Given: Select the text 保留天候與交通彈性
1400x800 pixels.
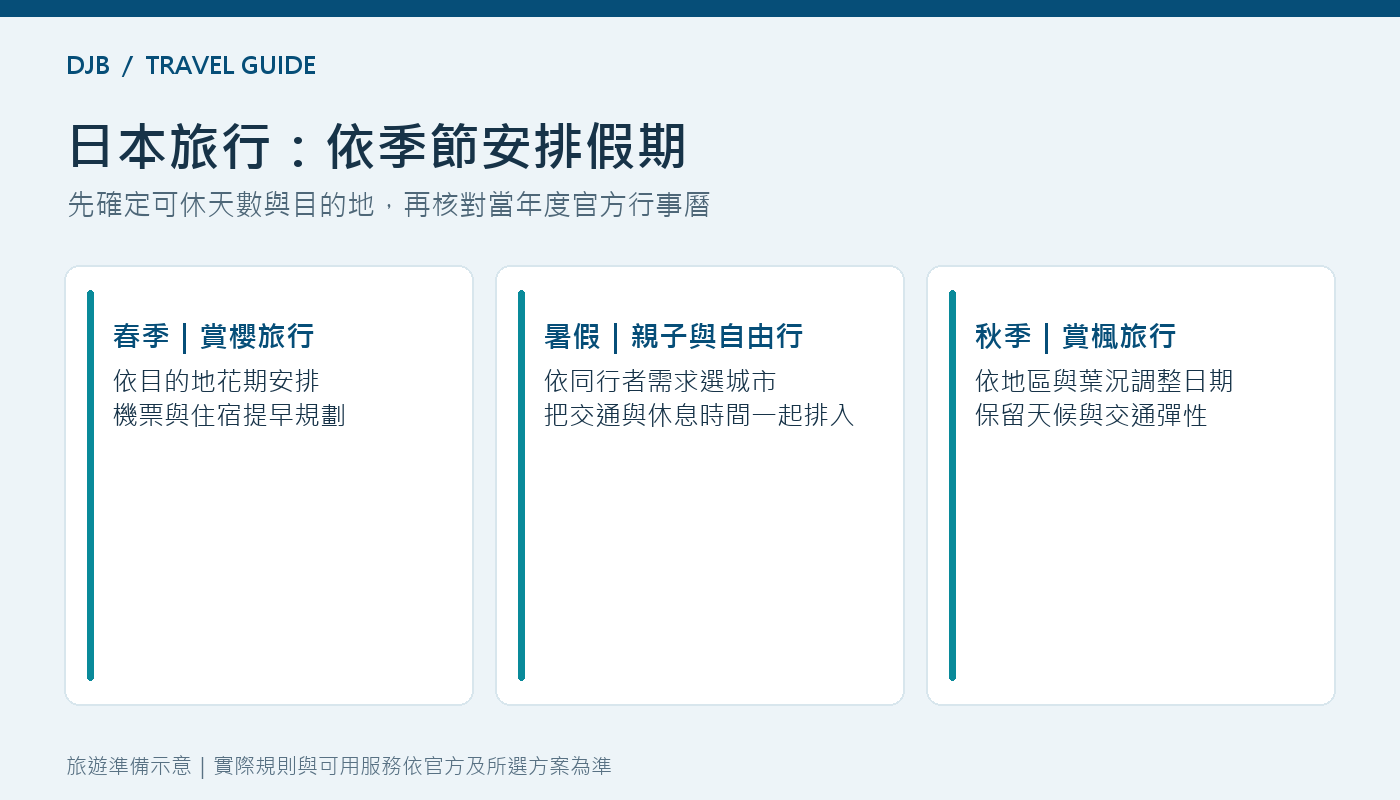Looking at the screenshot, I should point(1092,415).
